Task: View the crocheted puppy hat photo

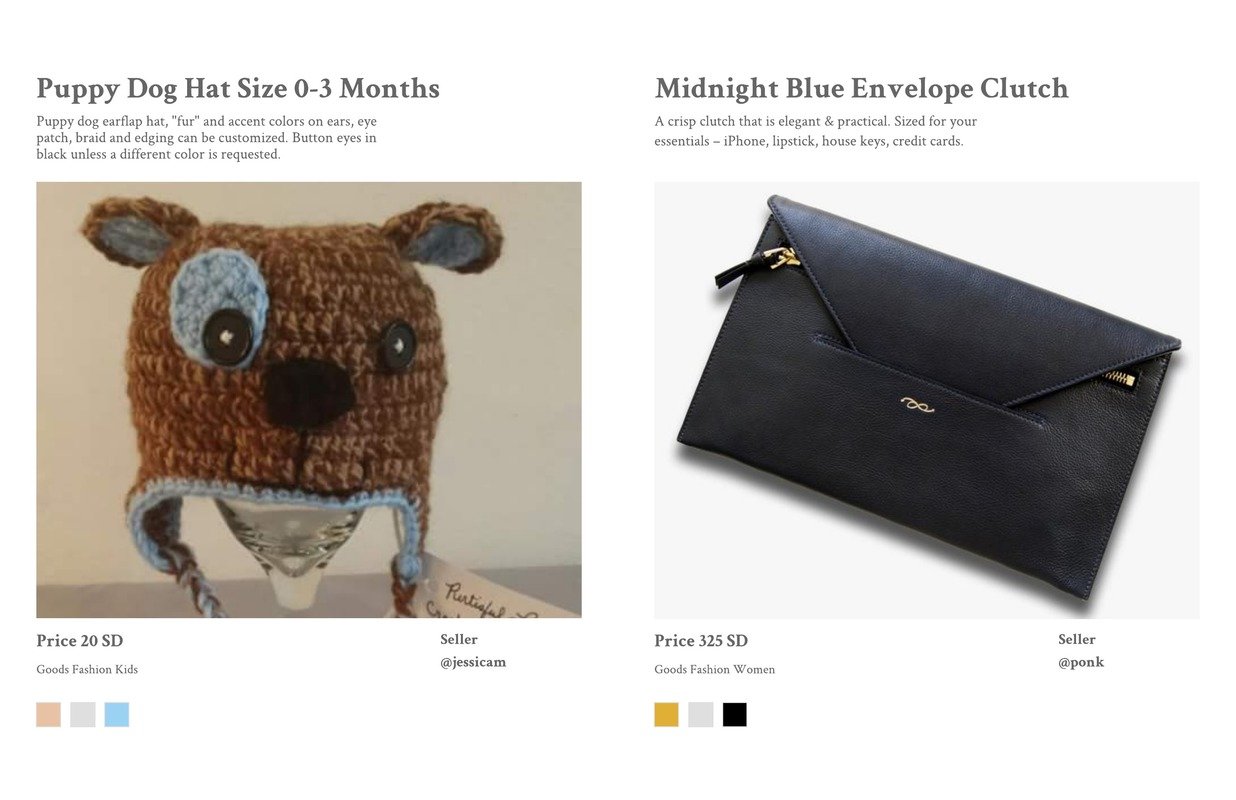Action: tap(309, 400)
